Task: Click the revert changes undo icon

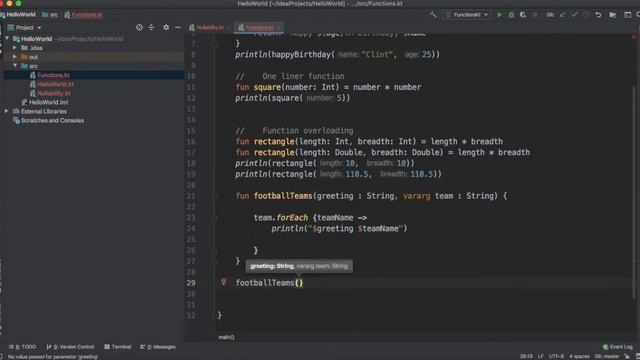Action: click(x=598, y=15)
